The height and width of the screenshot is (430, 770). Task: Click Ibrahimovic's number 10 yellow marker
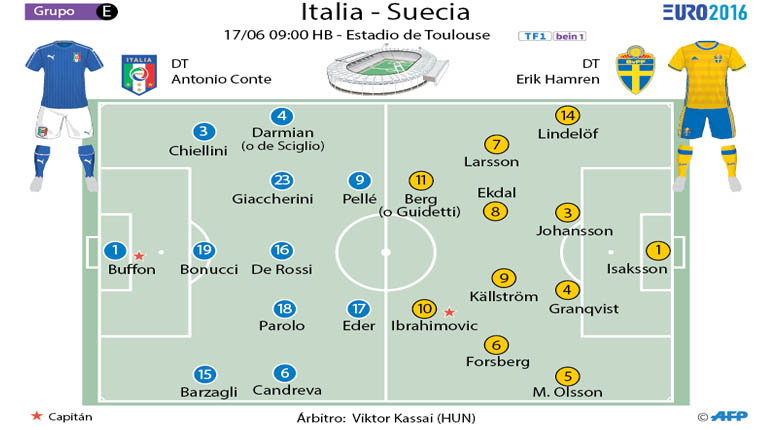(424, 309)
